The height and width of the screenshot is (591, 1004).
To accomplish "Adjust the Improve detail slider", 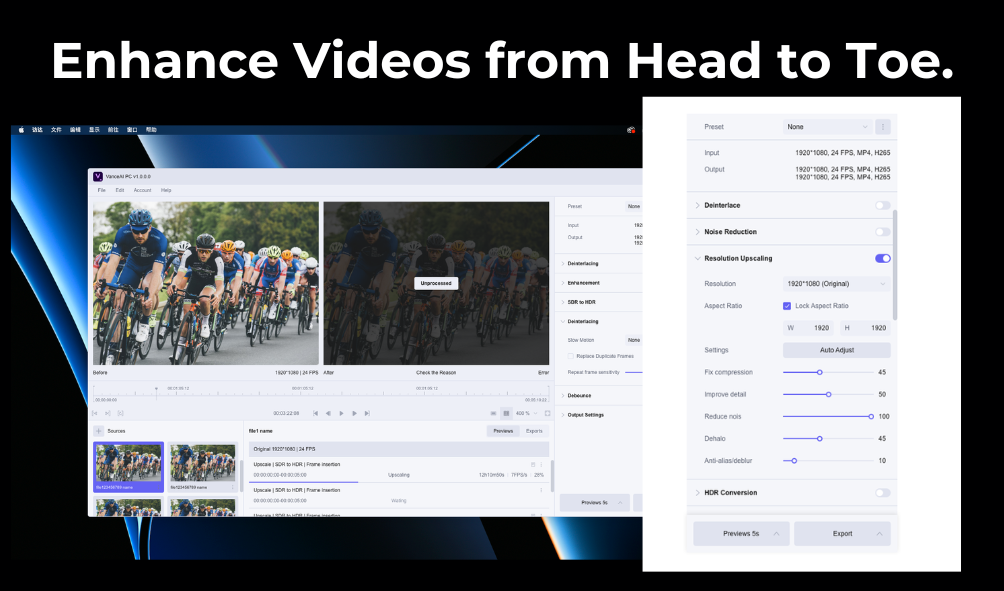I will pos(828,394).
